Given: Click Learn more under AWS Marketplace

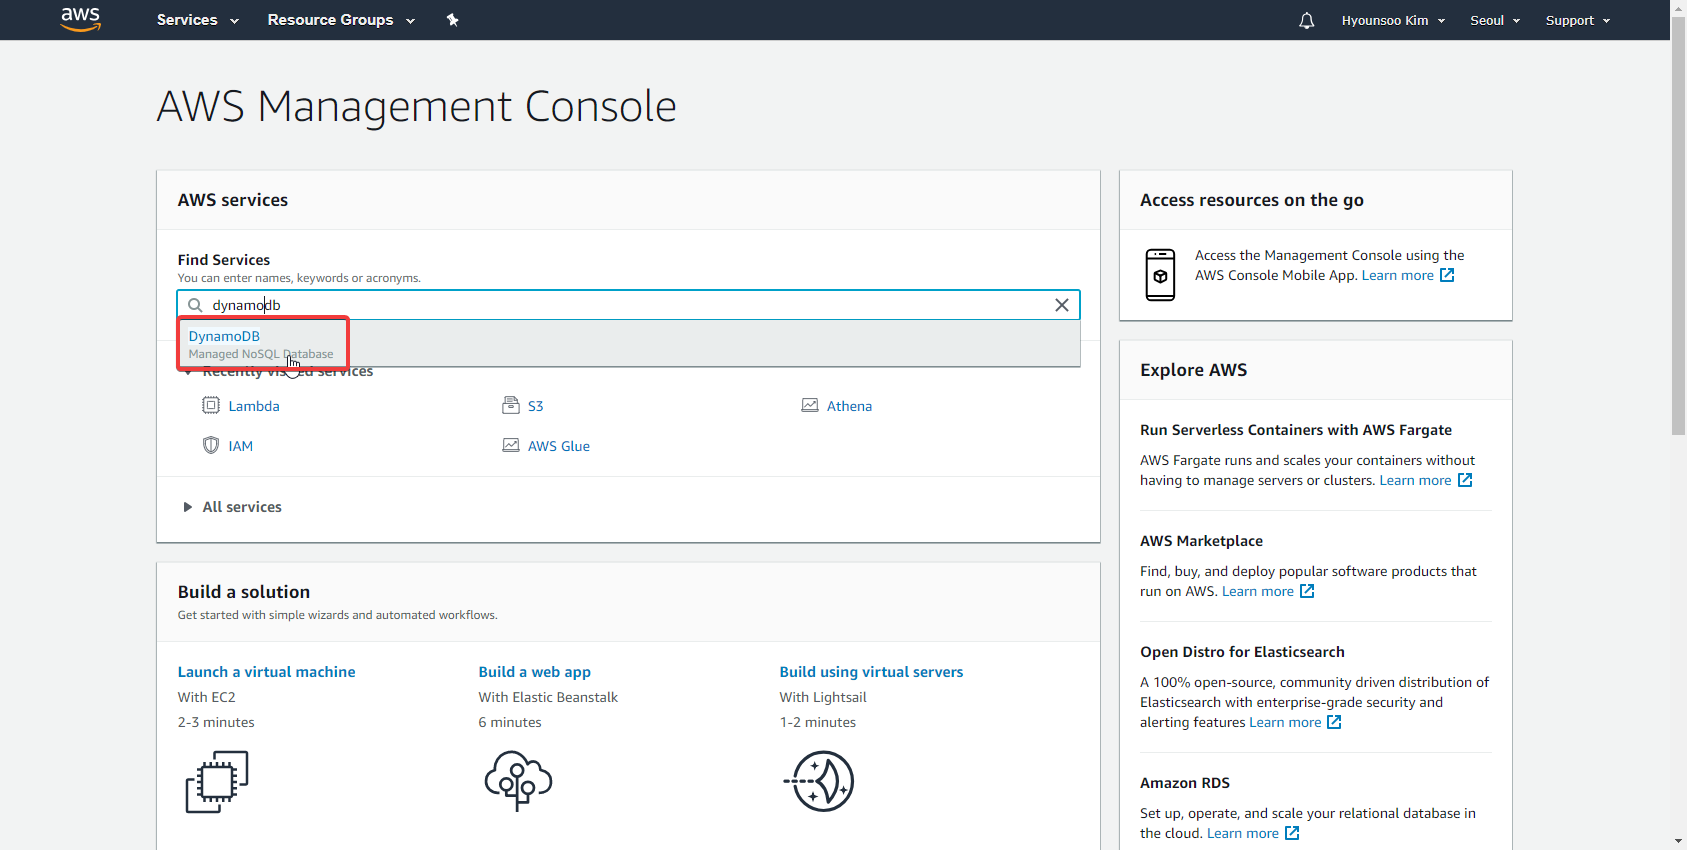Looking at the screenshot, I should pos(1258,591).
